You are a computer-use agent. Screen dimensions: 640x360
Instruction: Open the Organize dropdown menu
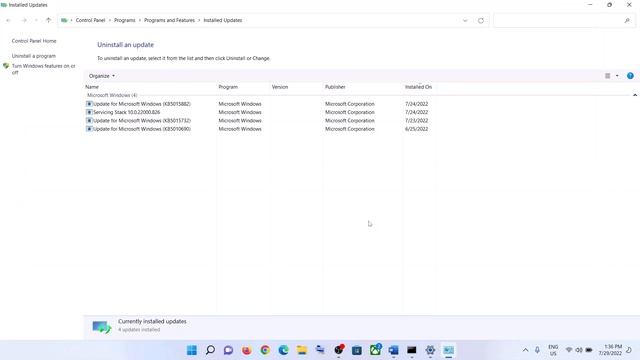coord(102,76)
